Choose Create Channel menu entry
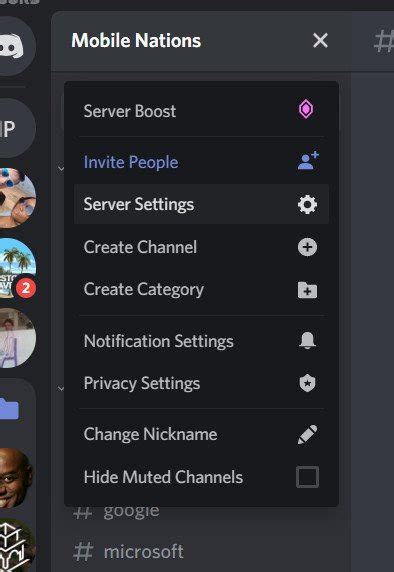394x572 pixels. click(201, 247)
